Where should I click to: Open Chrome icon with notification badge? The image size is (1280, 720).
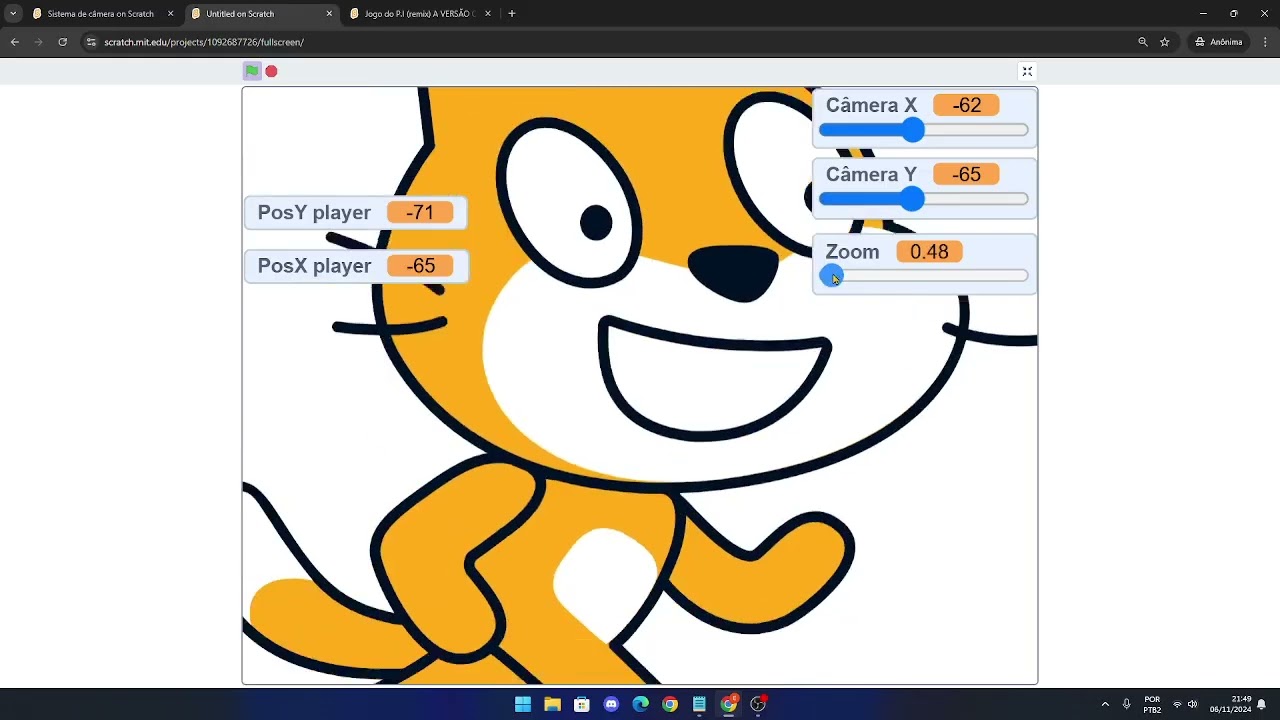pos(729,704)
